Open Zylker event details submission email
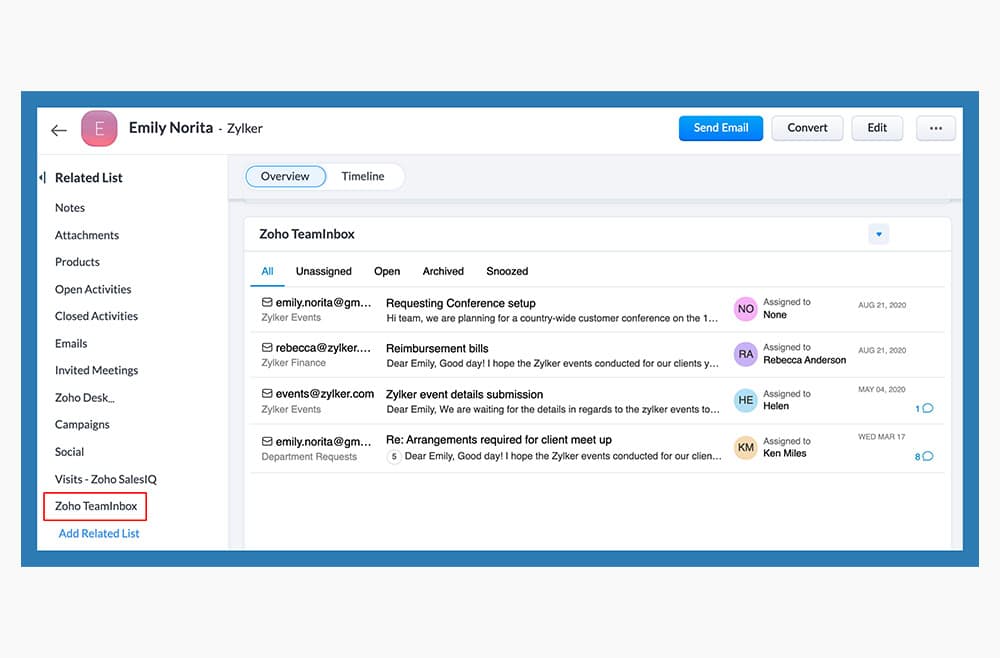Viewport: 1000px width, 658px height. pos(464,395)
